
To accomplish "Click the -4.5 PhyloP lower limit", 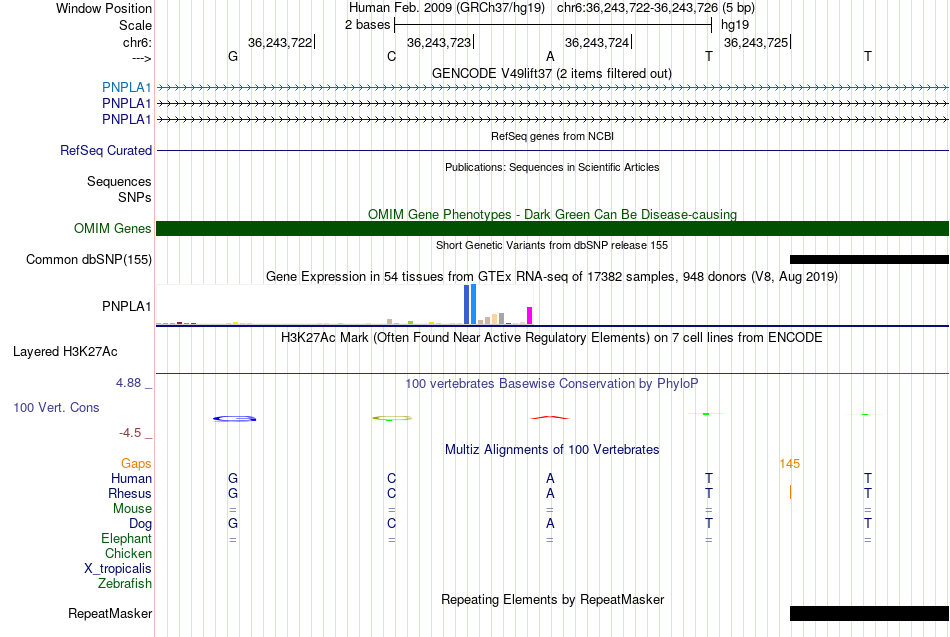I will pos(130,433).
